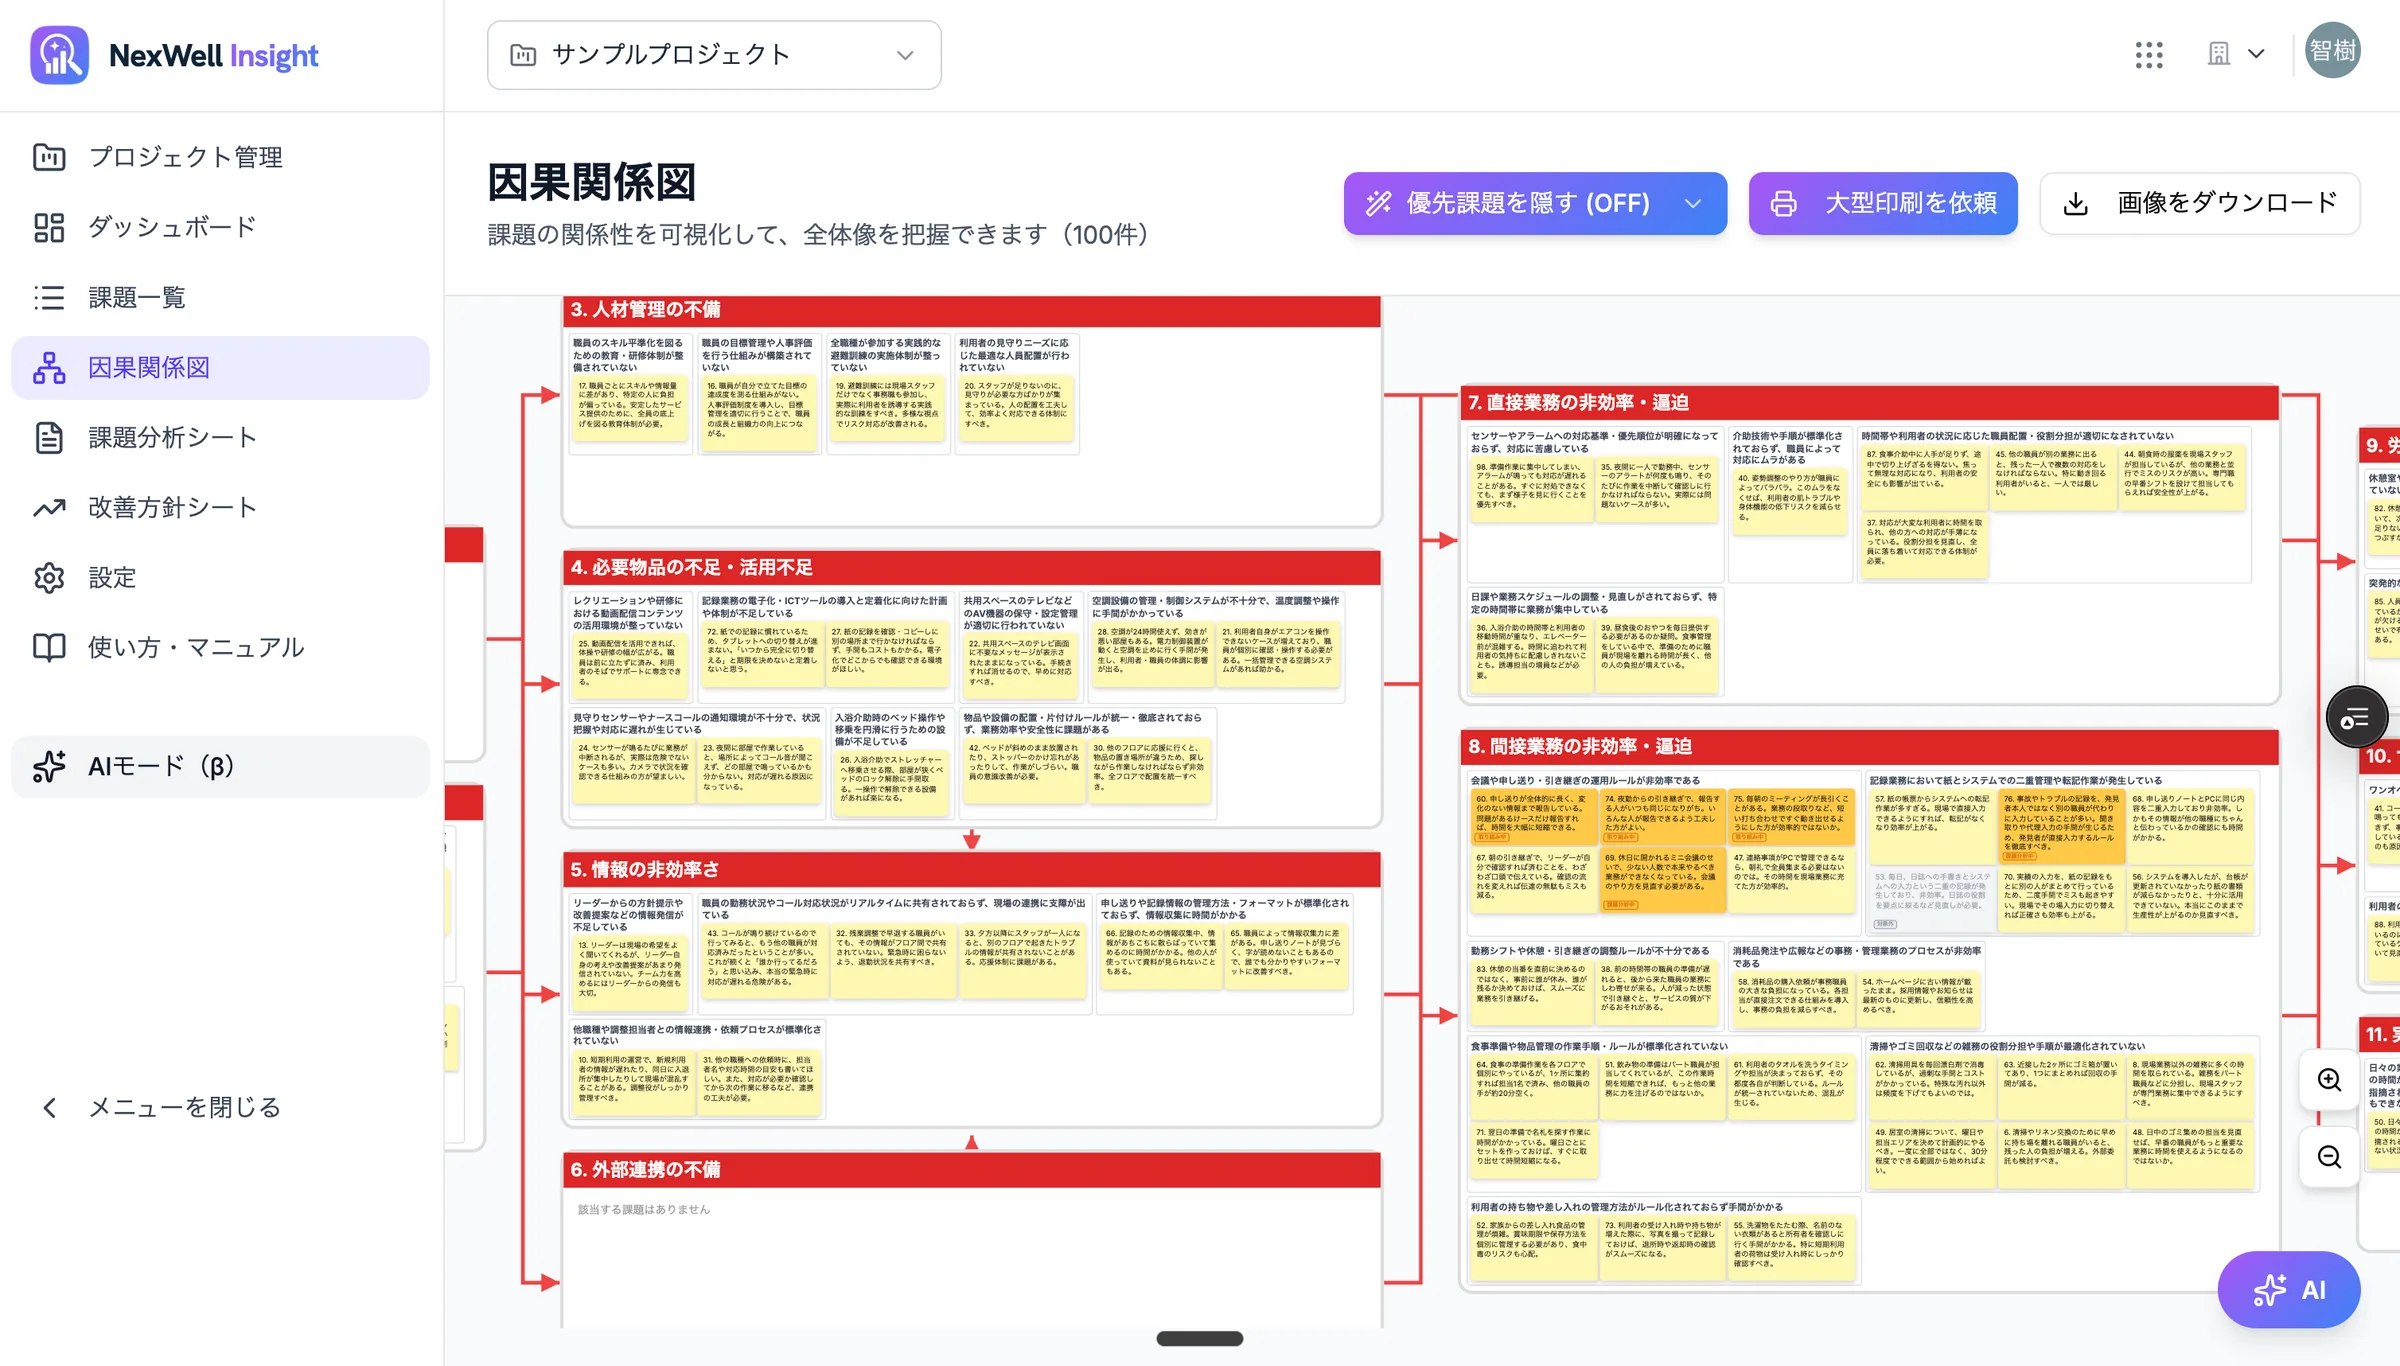Select orange sticky note number 76
Screen dimensions: 2400x1366
(x=2061, y=827)
